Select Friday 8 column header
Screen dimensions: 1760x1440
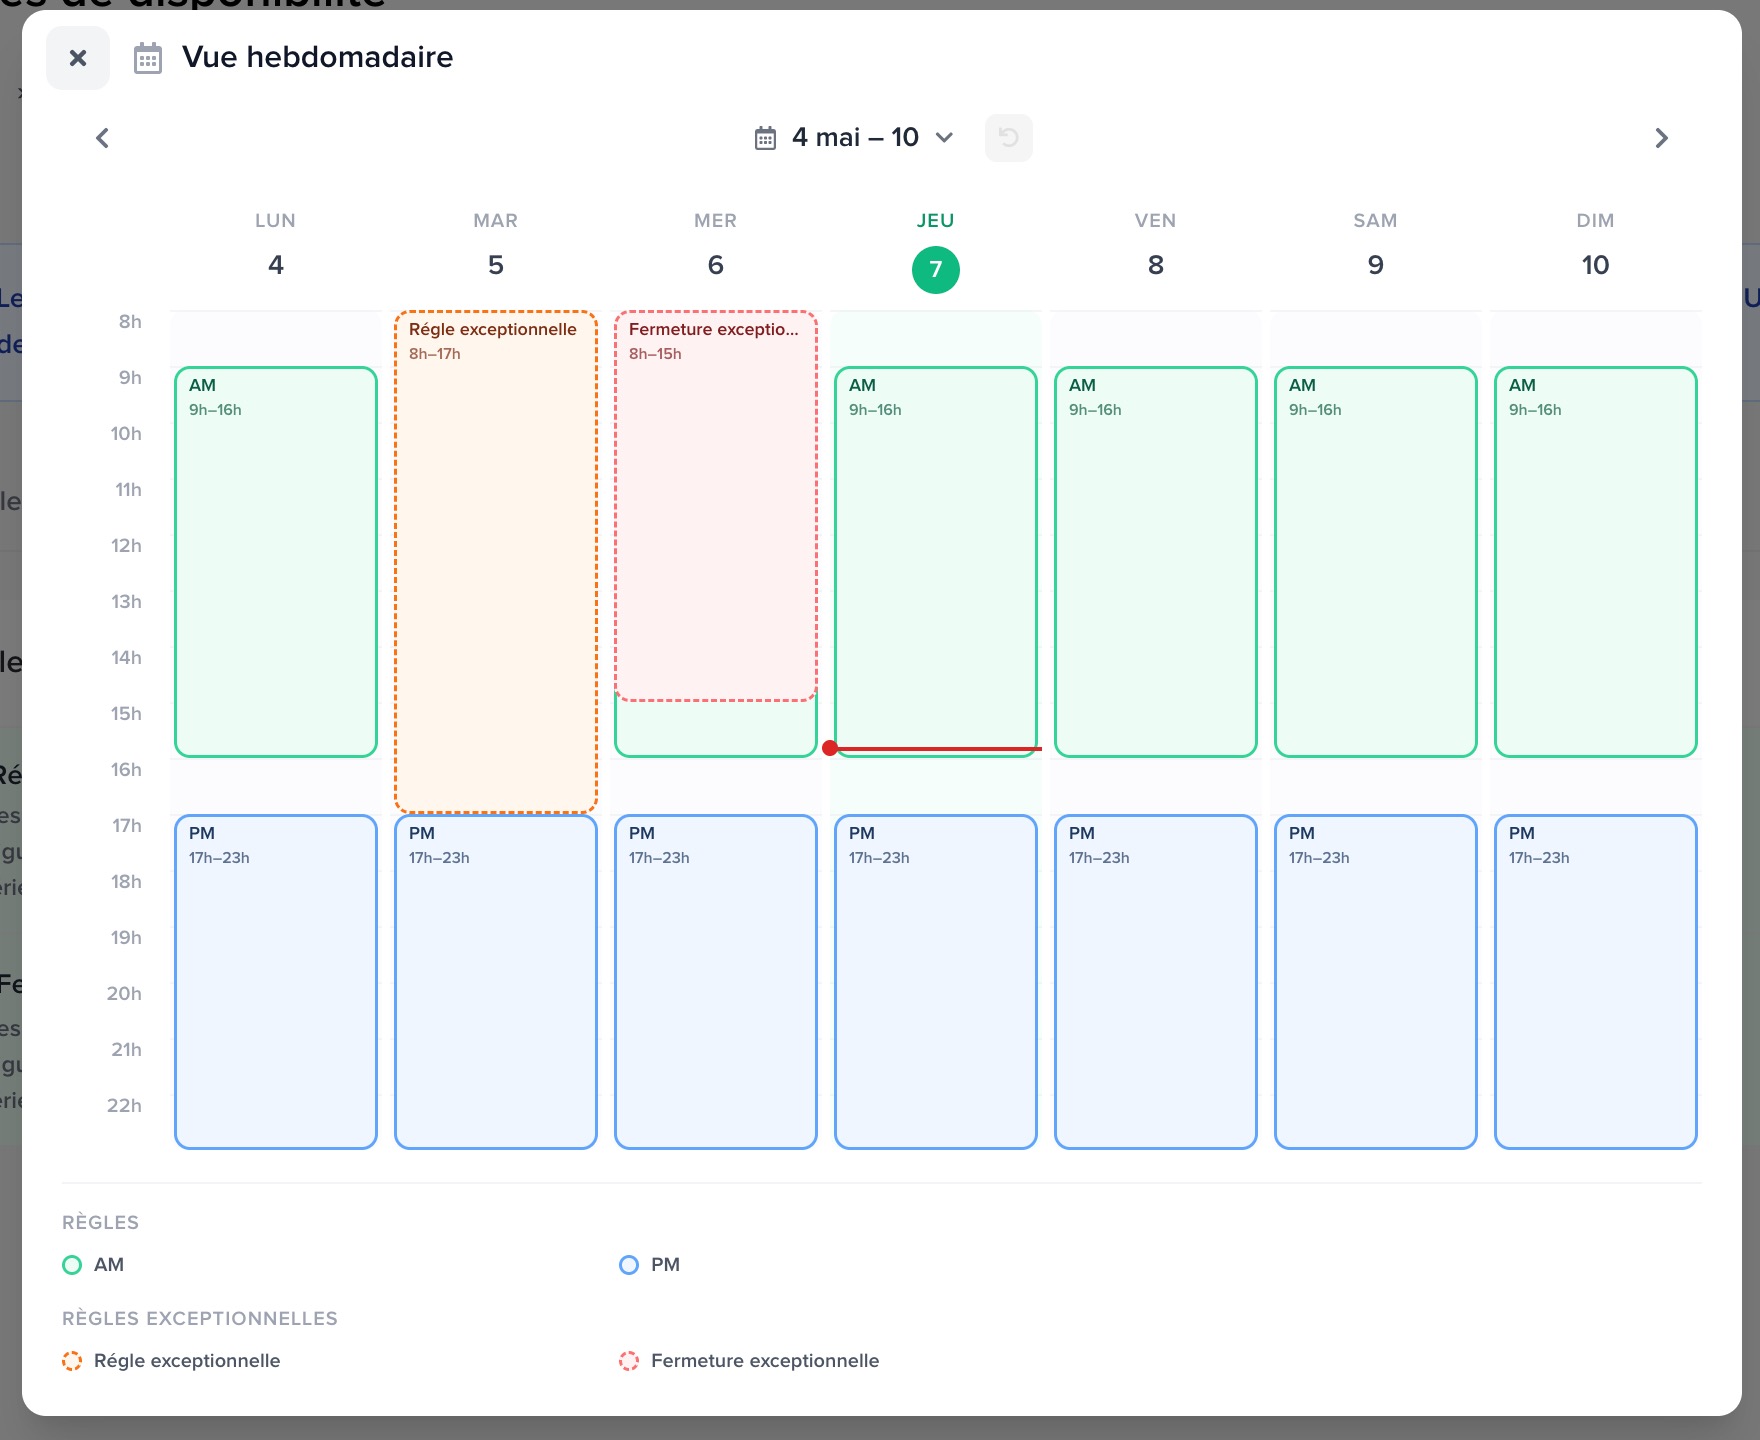coord(1156,246)
